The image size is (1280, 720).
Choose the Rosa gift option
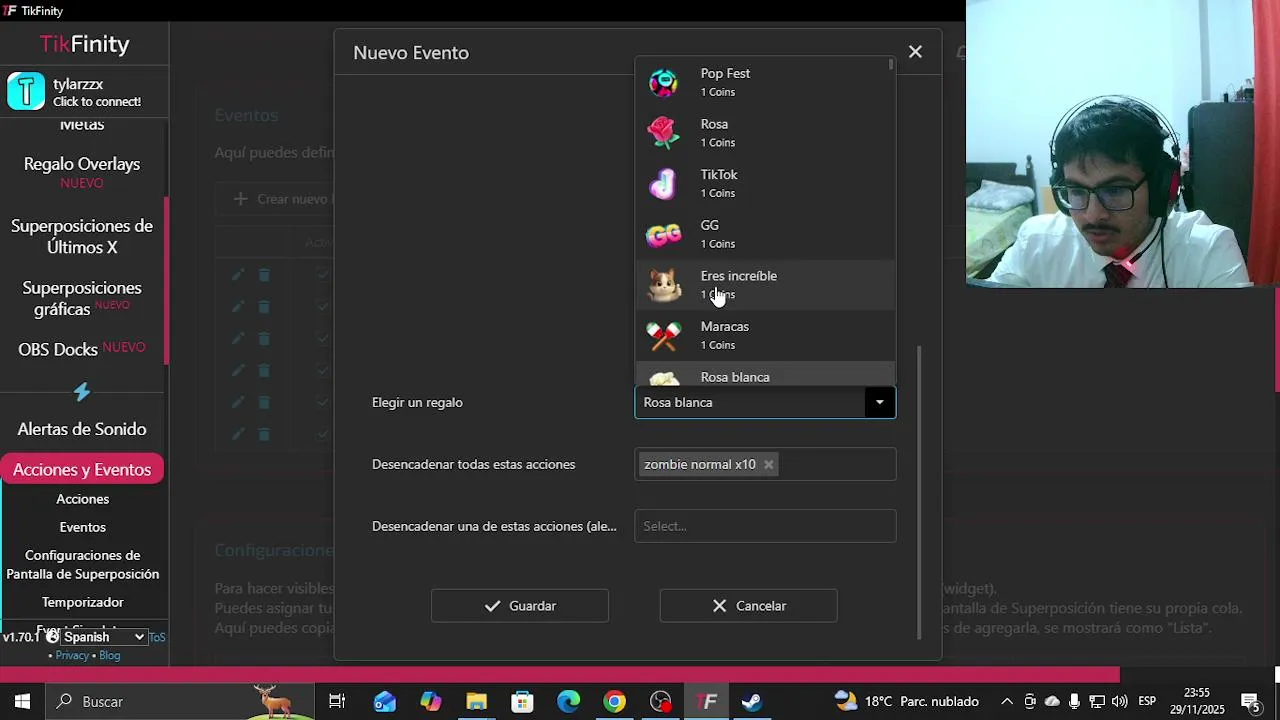tap(765, 133)
